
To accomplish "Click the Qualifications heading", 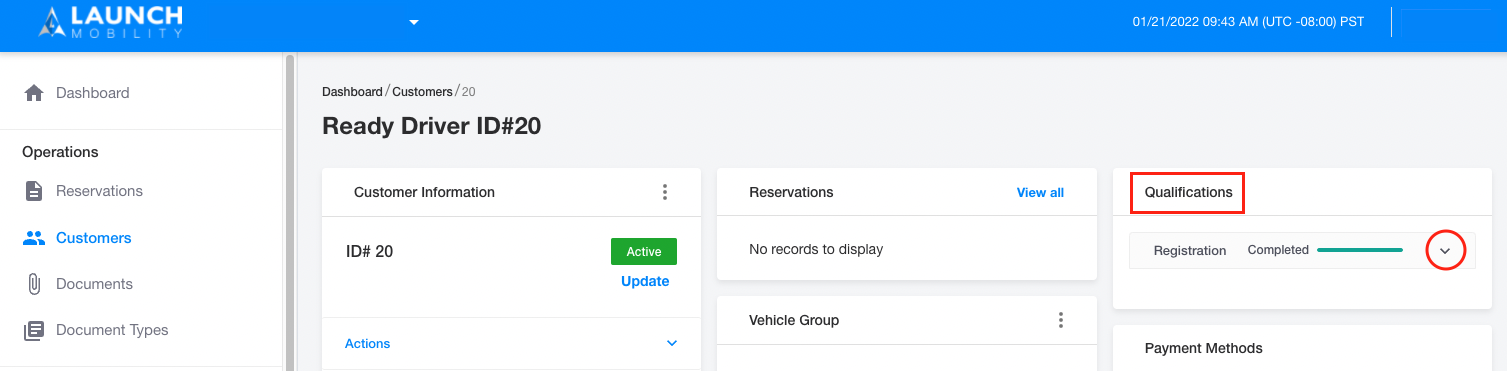I will tap(1189, 192).
